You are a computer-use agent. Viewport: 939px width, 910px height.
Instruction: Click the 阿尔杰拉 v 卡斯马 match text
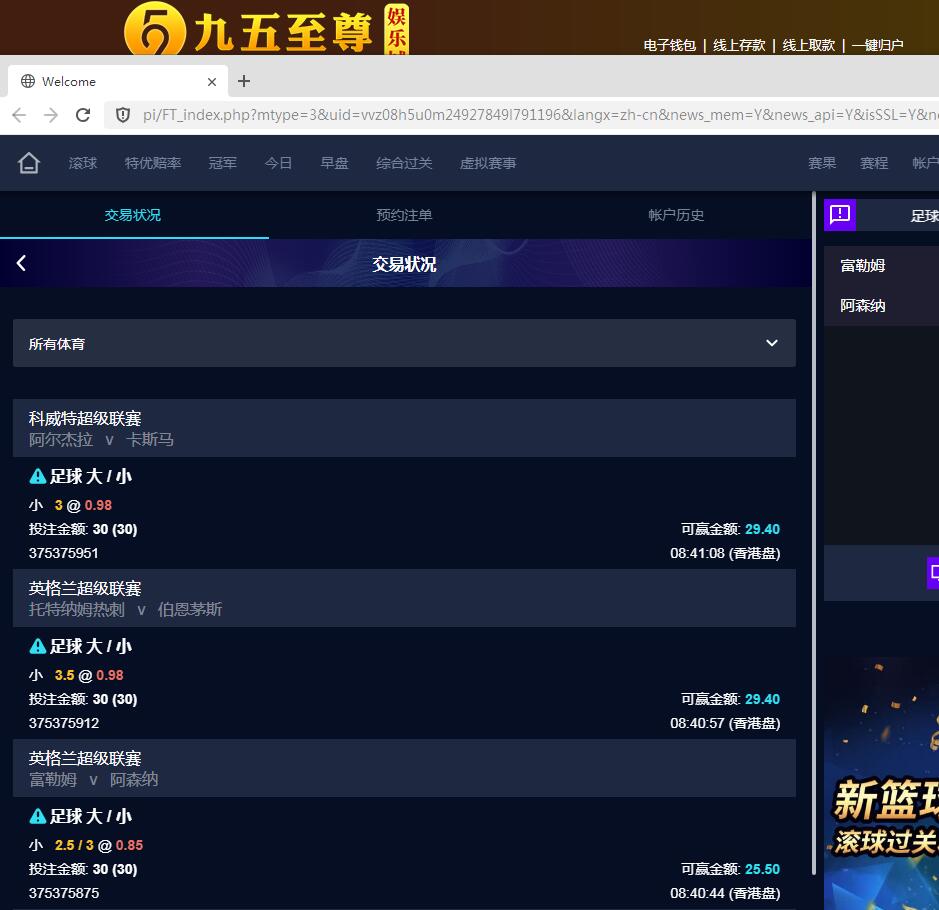coord(101,439)
